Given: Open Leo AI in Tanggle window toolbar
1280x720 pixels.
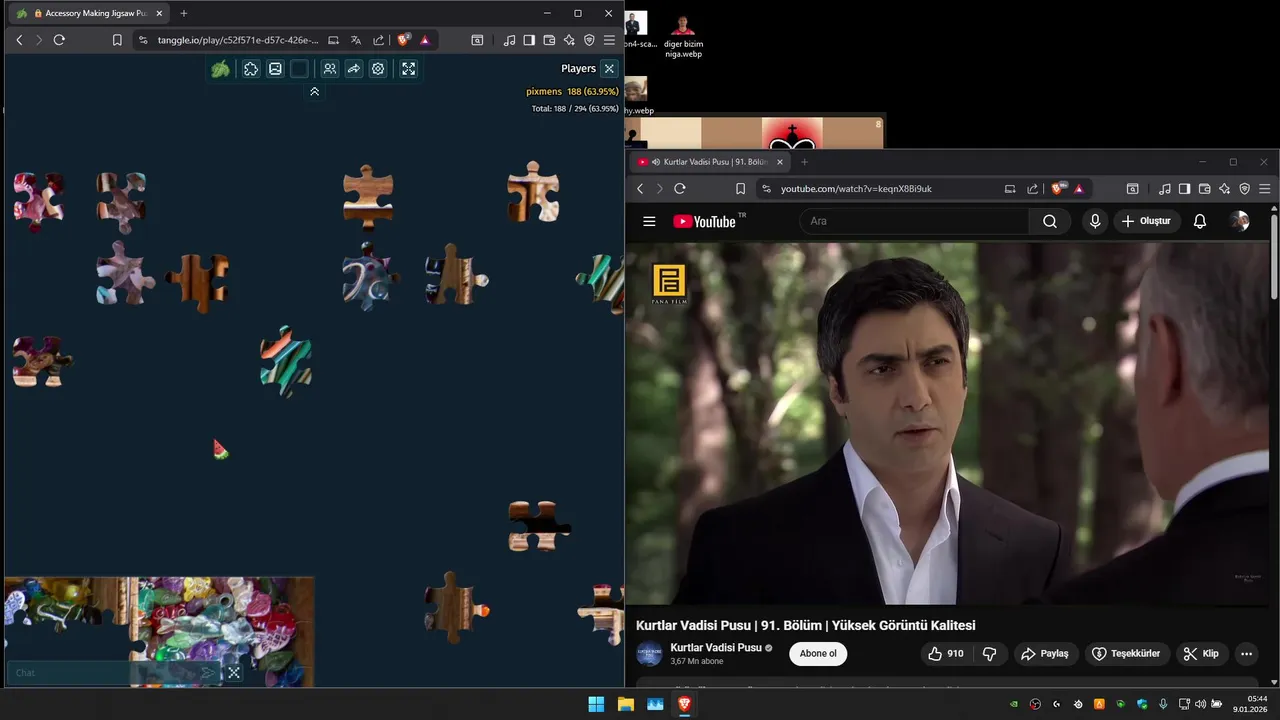Looking at the screenshot, I should [569, 40].
